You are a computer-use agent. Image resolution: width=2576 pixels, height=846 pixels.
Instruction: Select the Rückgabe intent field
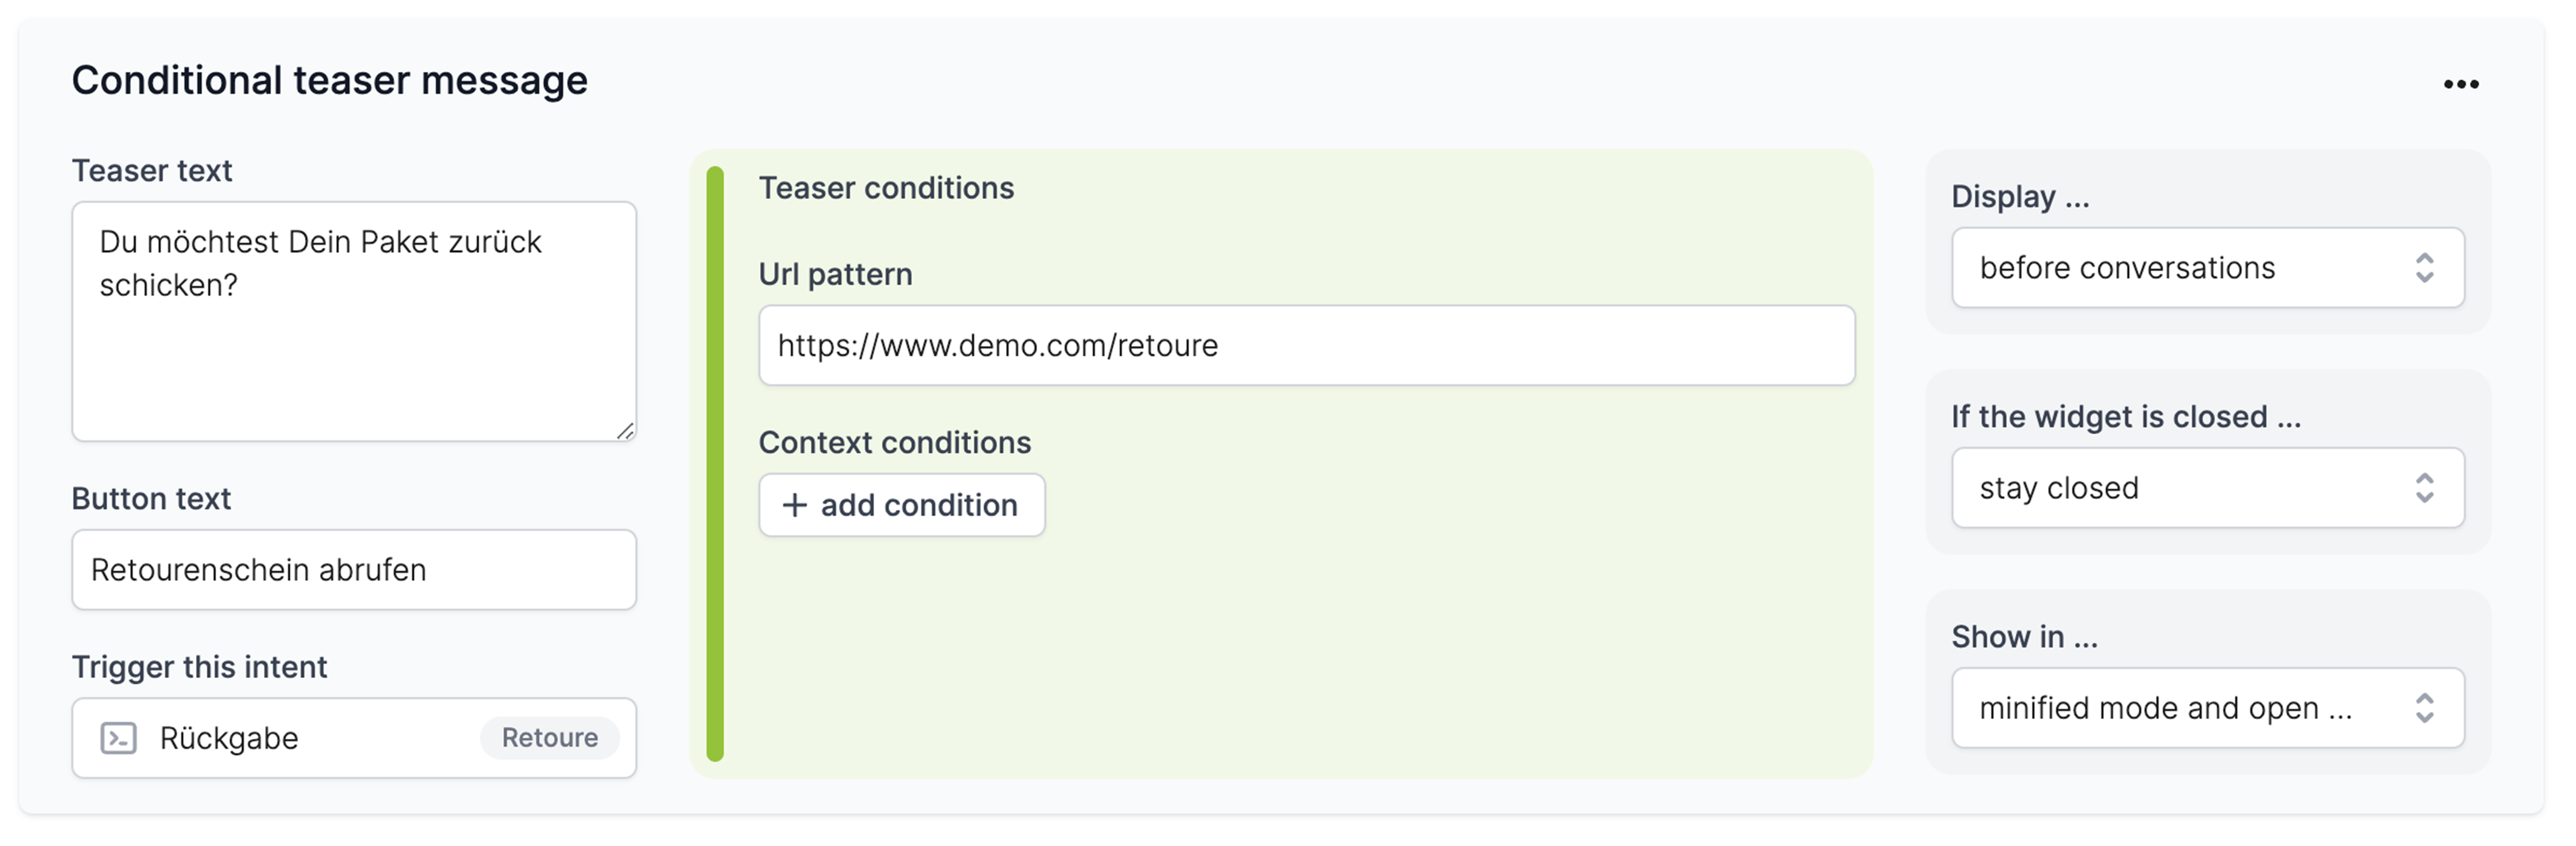pyautogui.click(x=354, y=738)
